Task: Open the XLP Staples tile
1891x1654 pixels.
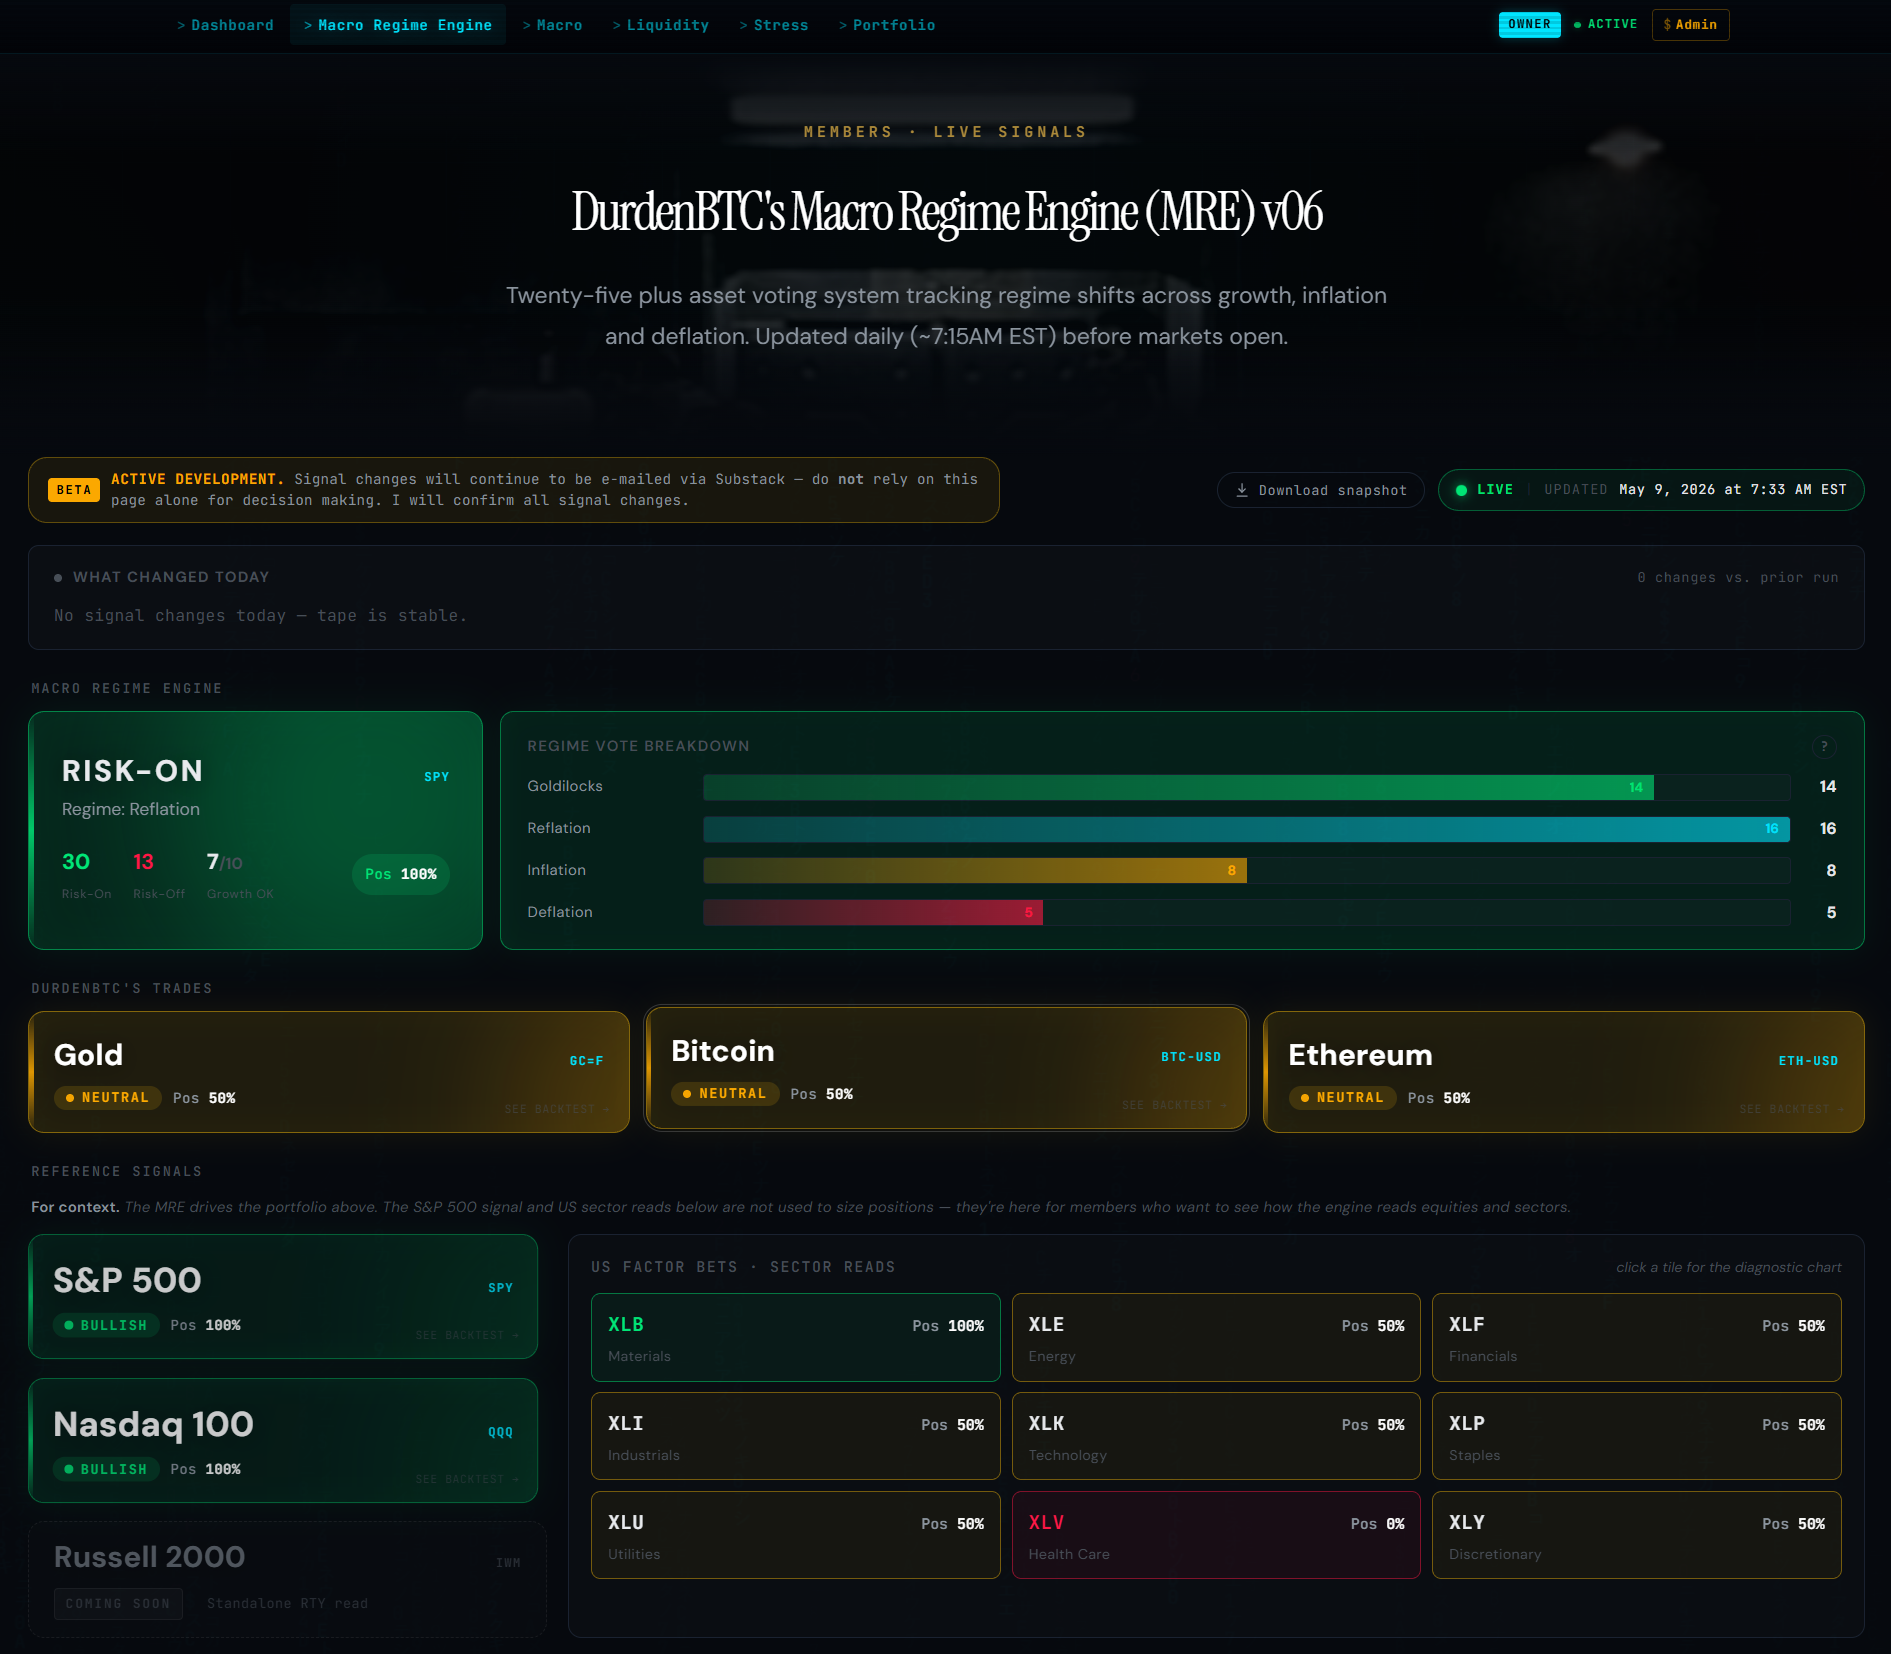Action: click(x=1636, y=1436)
